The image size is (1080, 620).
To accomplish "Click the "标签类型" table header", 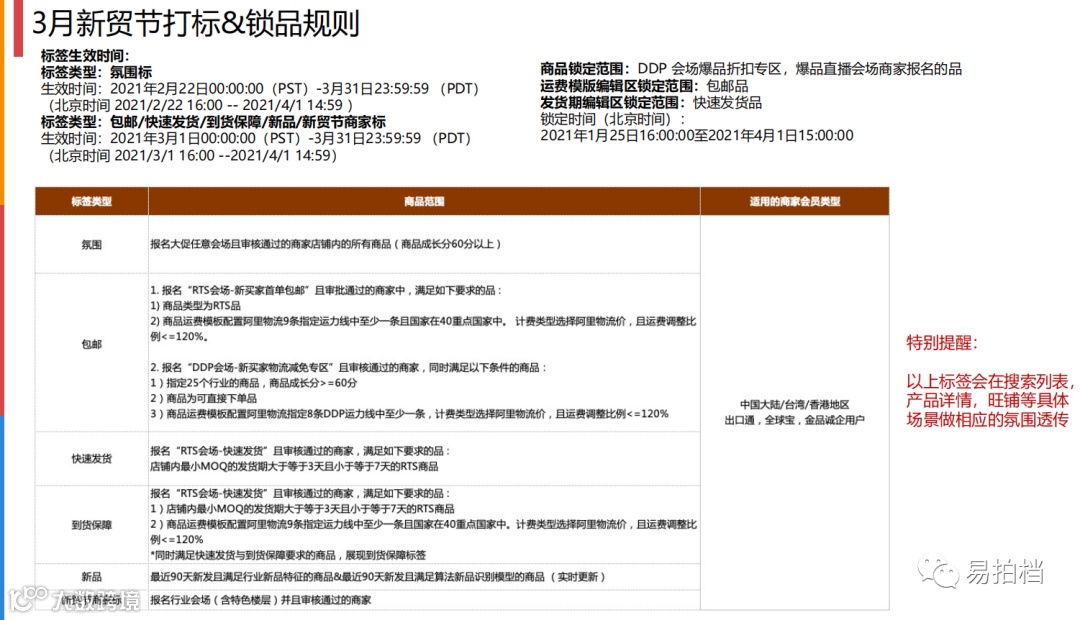I will (x=92, y=202).
